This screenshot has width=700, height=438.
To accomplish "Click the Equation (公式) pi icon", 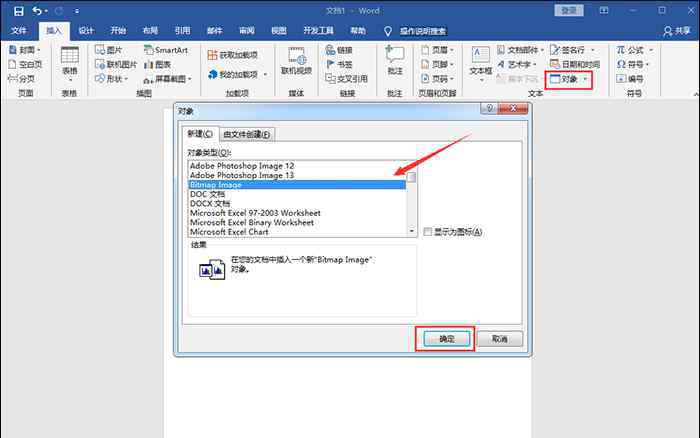I will tap(621, 50).
